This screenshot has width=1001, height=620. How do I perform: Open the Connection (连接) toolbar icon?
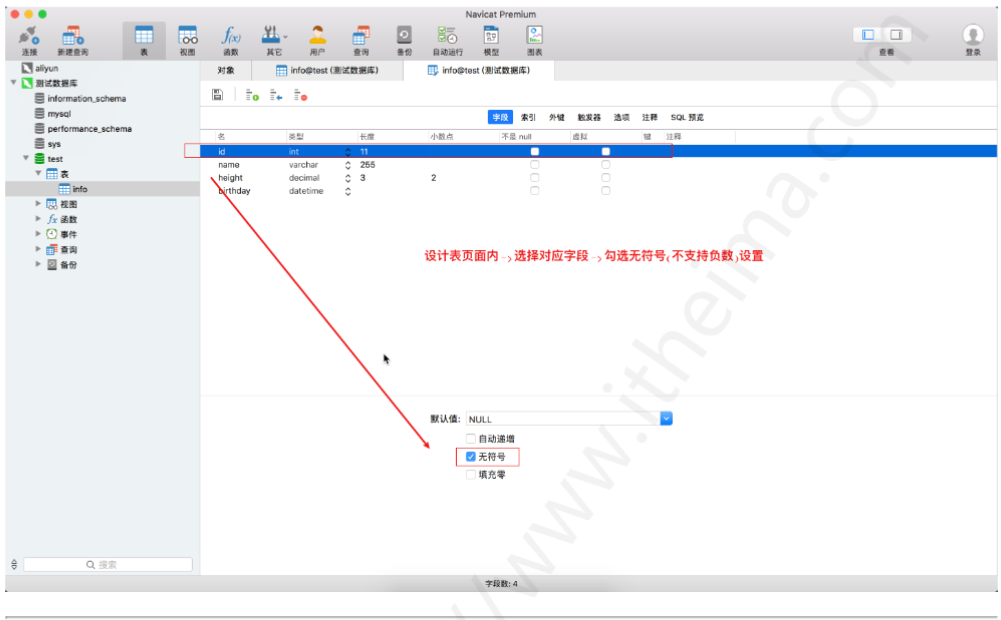(x=29, y=40)
